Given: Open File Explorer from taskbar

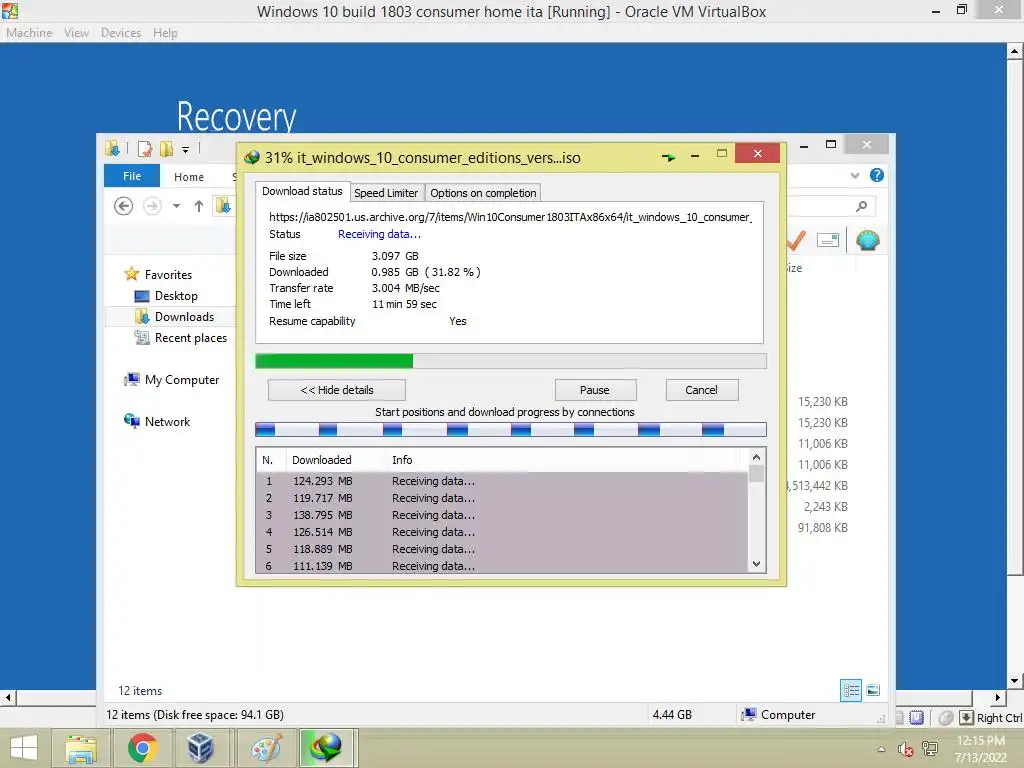Looking at the screenshot, I should tap(80, 748).
